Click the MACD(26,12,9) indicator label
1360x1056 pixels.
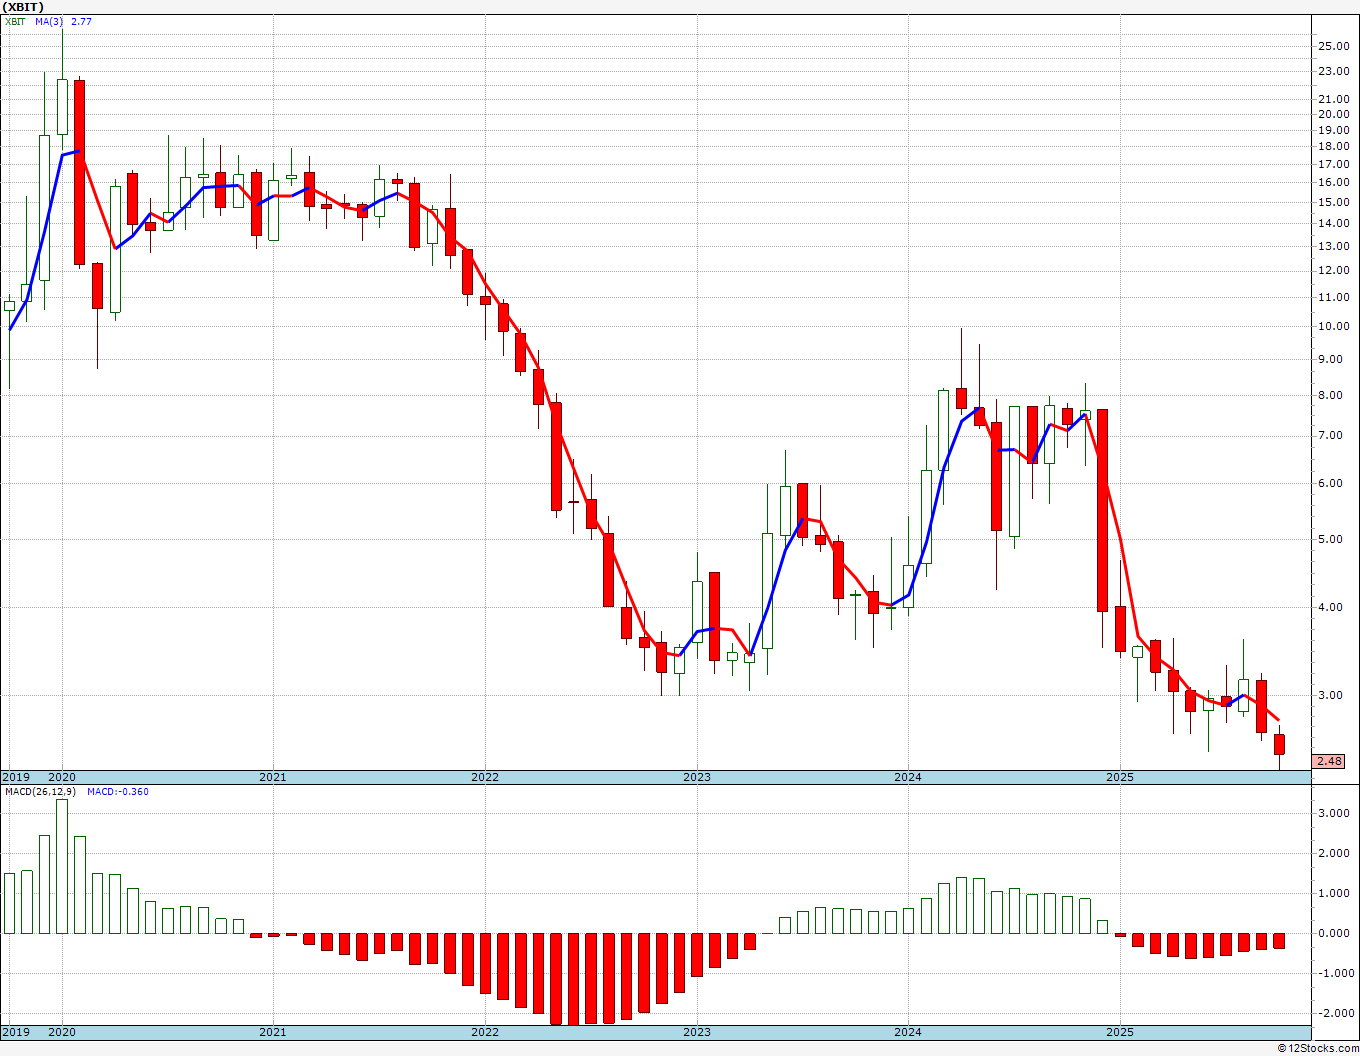pyautogui.click(x=40, y=791)
